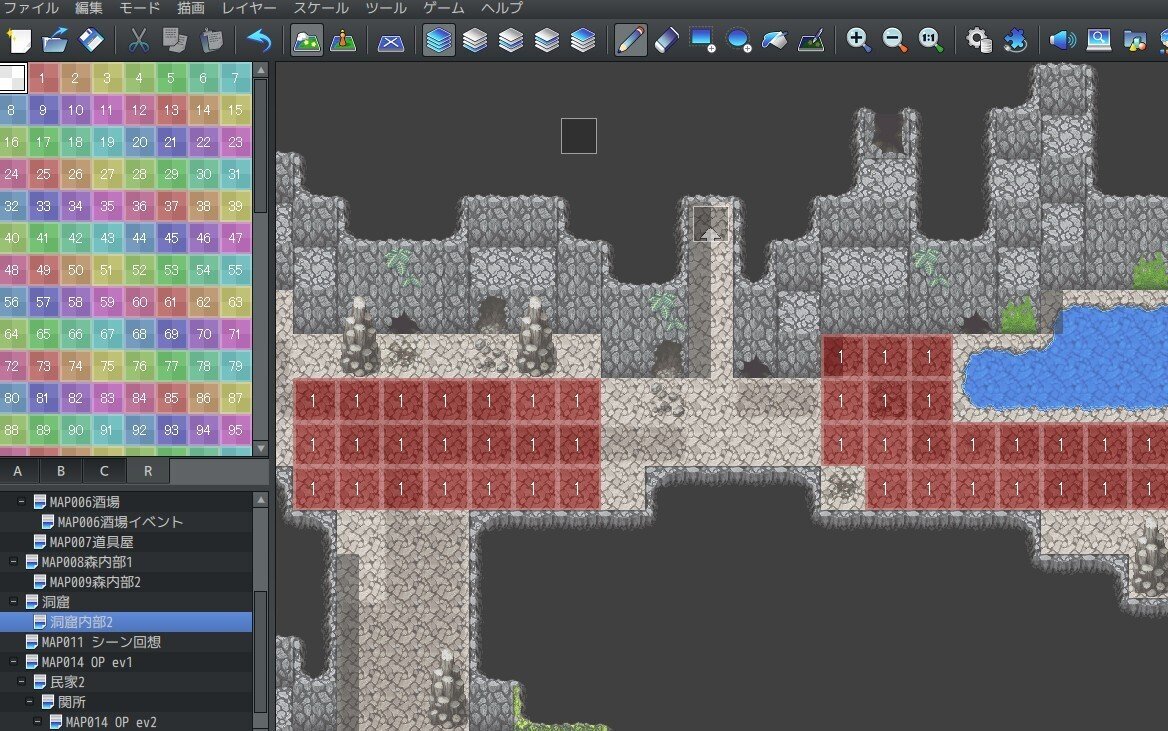The width and height of the screenshot is (1168, 731).
Task: Switch to tileset tab B
Action: [61, 471]
